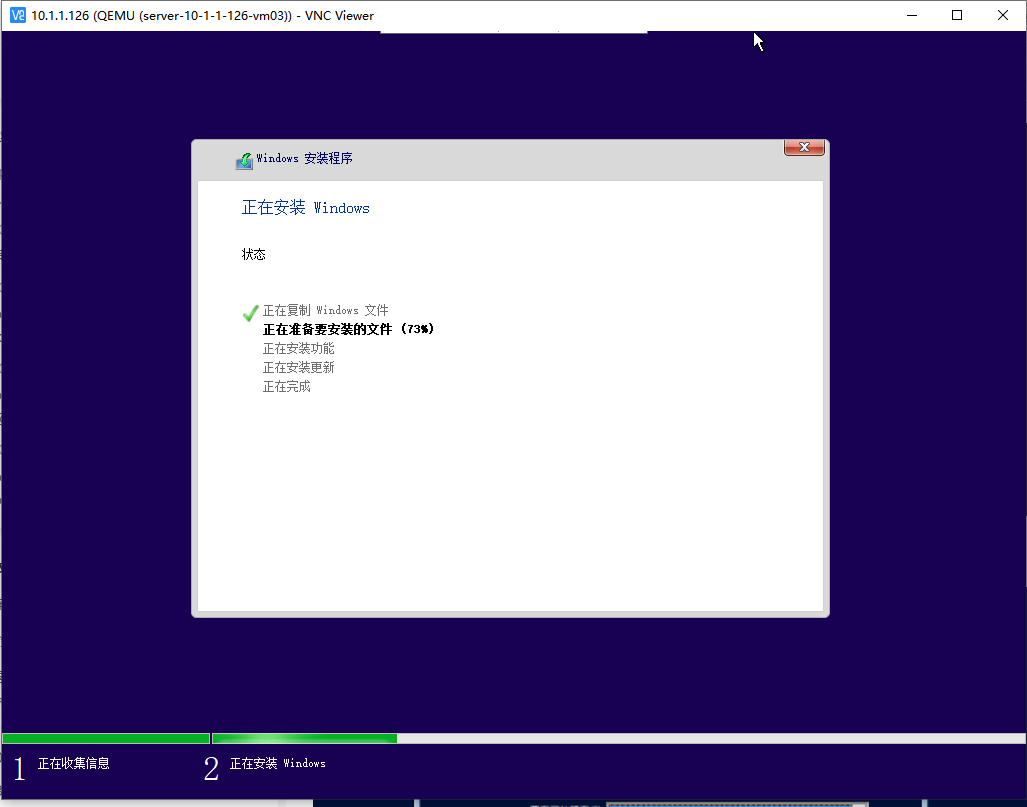
Task: Click the VNC Viewer app icon in title bar
Action: pyautogui.click(x=18, y=15)
